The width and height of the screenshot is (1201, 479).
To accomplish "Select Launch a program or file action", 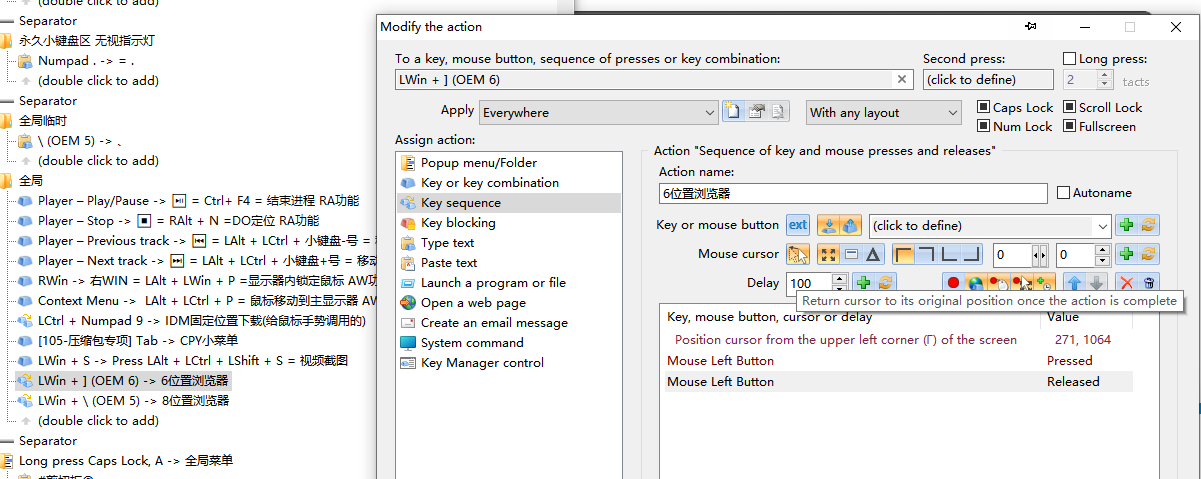I will click(493, 283).
